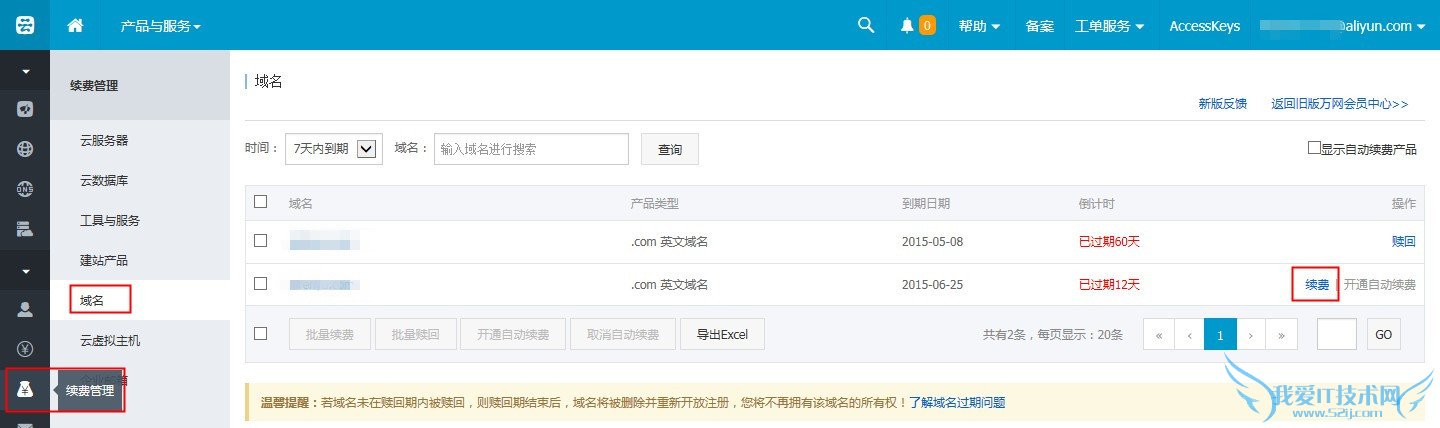
Task: Click the yen billing icon in sidebar
Action: [x=25, y=349]
